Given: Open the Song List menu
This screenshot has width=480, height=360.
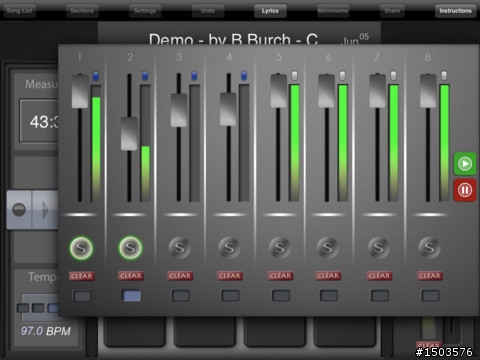Looking at the screenshot, I should [x=19, y=11].
